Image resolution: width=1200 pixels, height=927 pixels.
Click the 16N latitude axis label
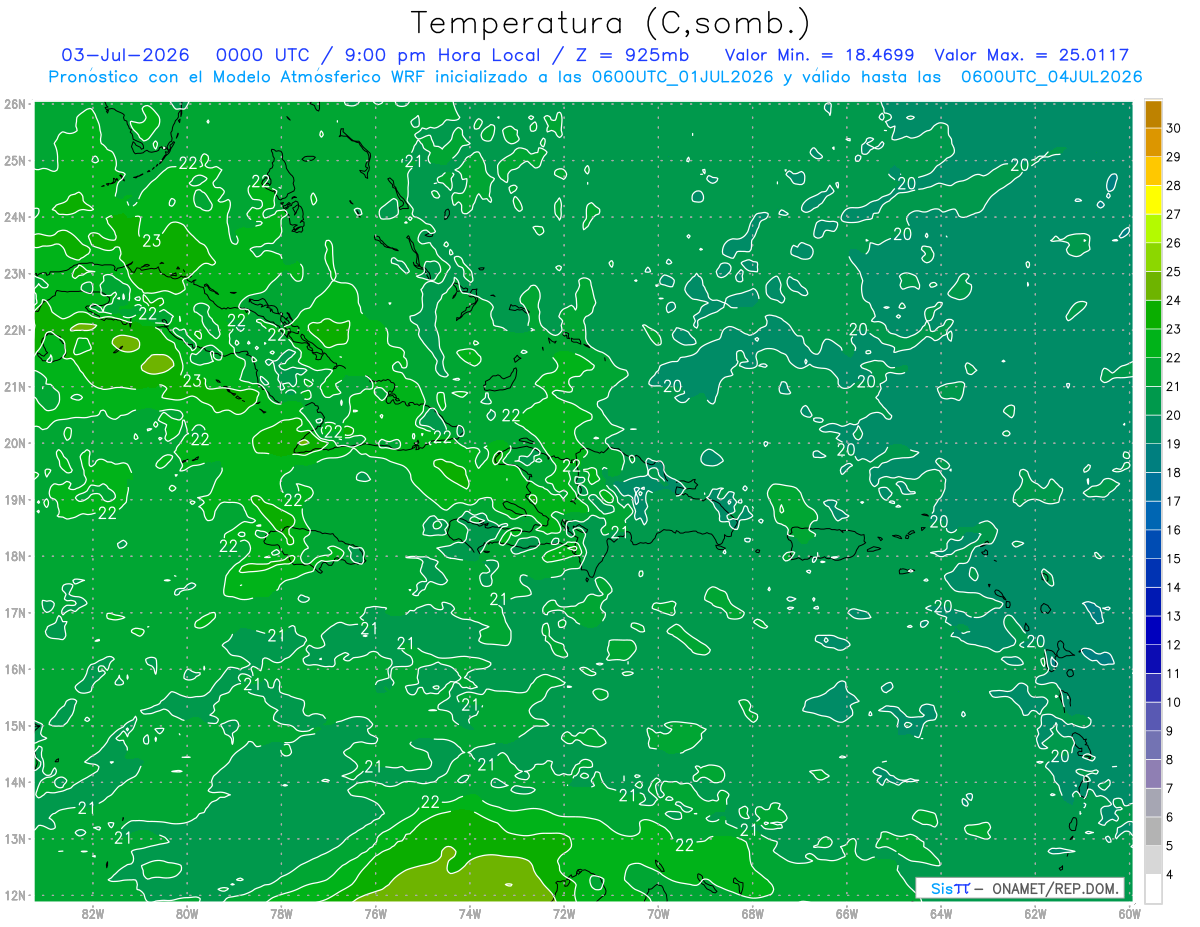pyautogui.click(x=14, y=669)
